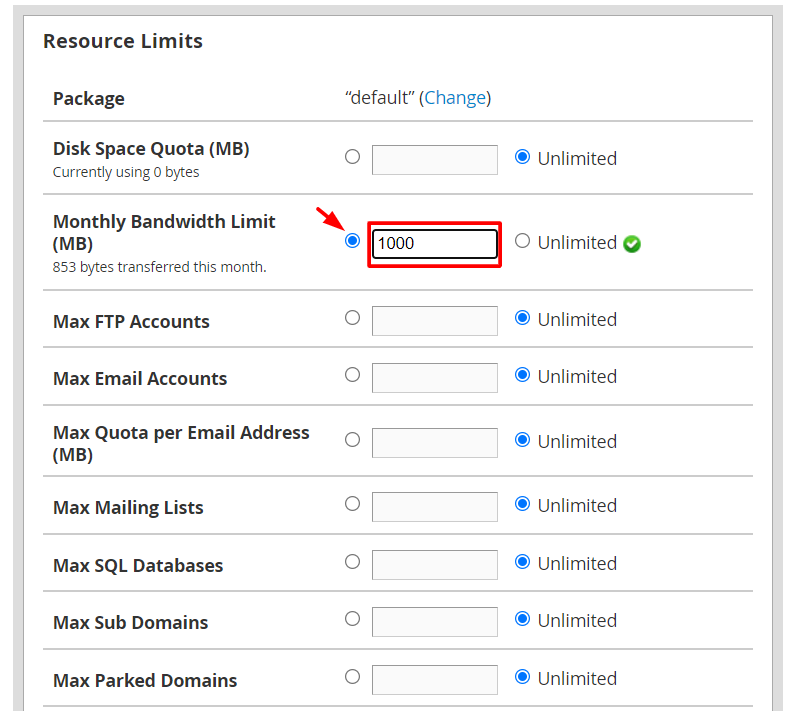The width and height of the screenshot is (793, 711).
Task: Click the Max Email Accounts input field
Action: 434,377
